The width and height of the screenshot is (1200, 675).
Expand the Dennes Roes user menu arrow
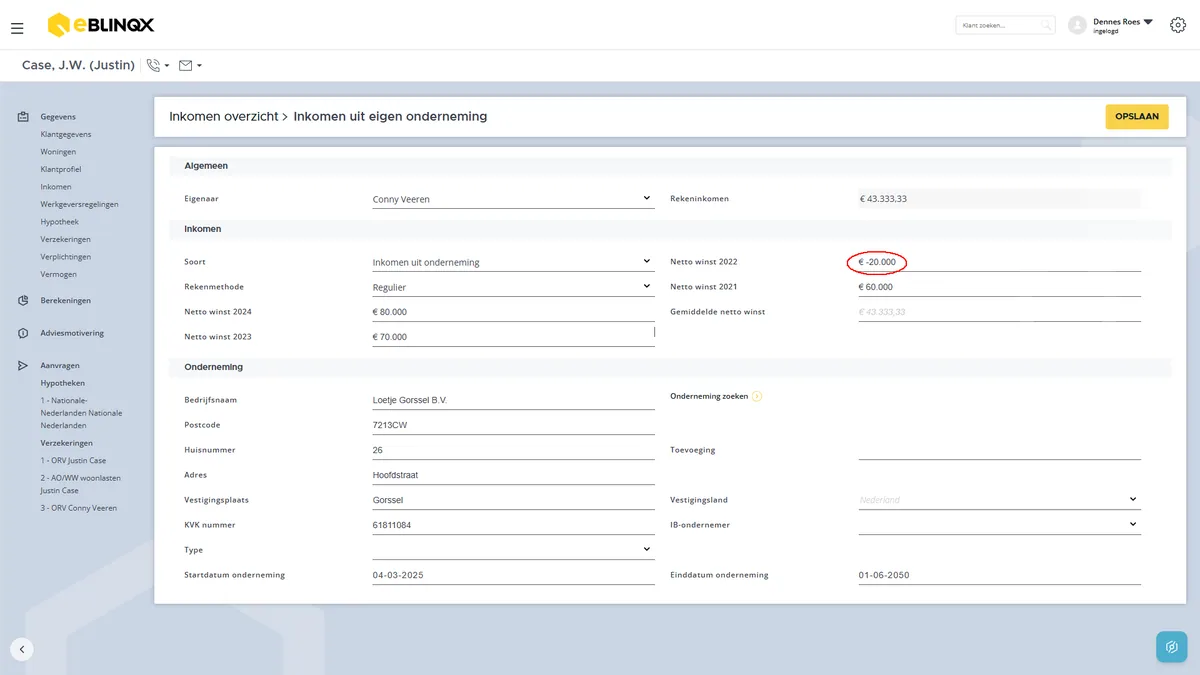tap(1148, 21)
